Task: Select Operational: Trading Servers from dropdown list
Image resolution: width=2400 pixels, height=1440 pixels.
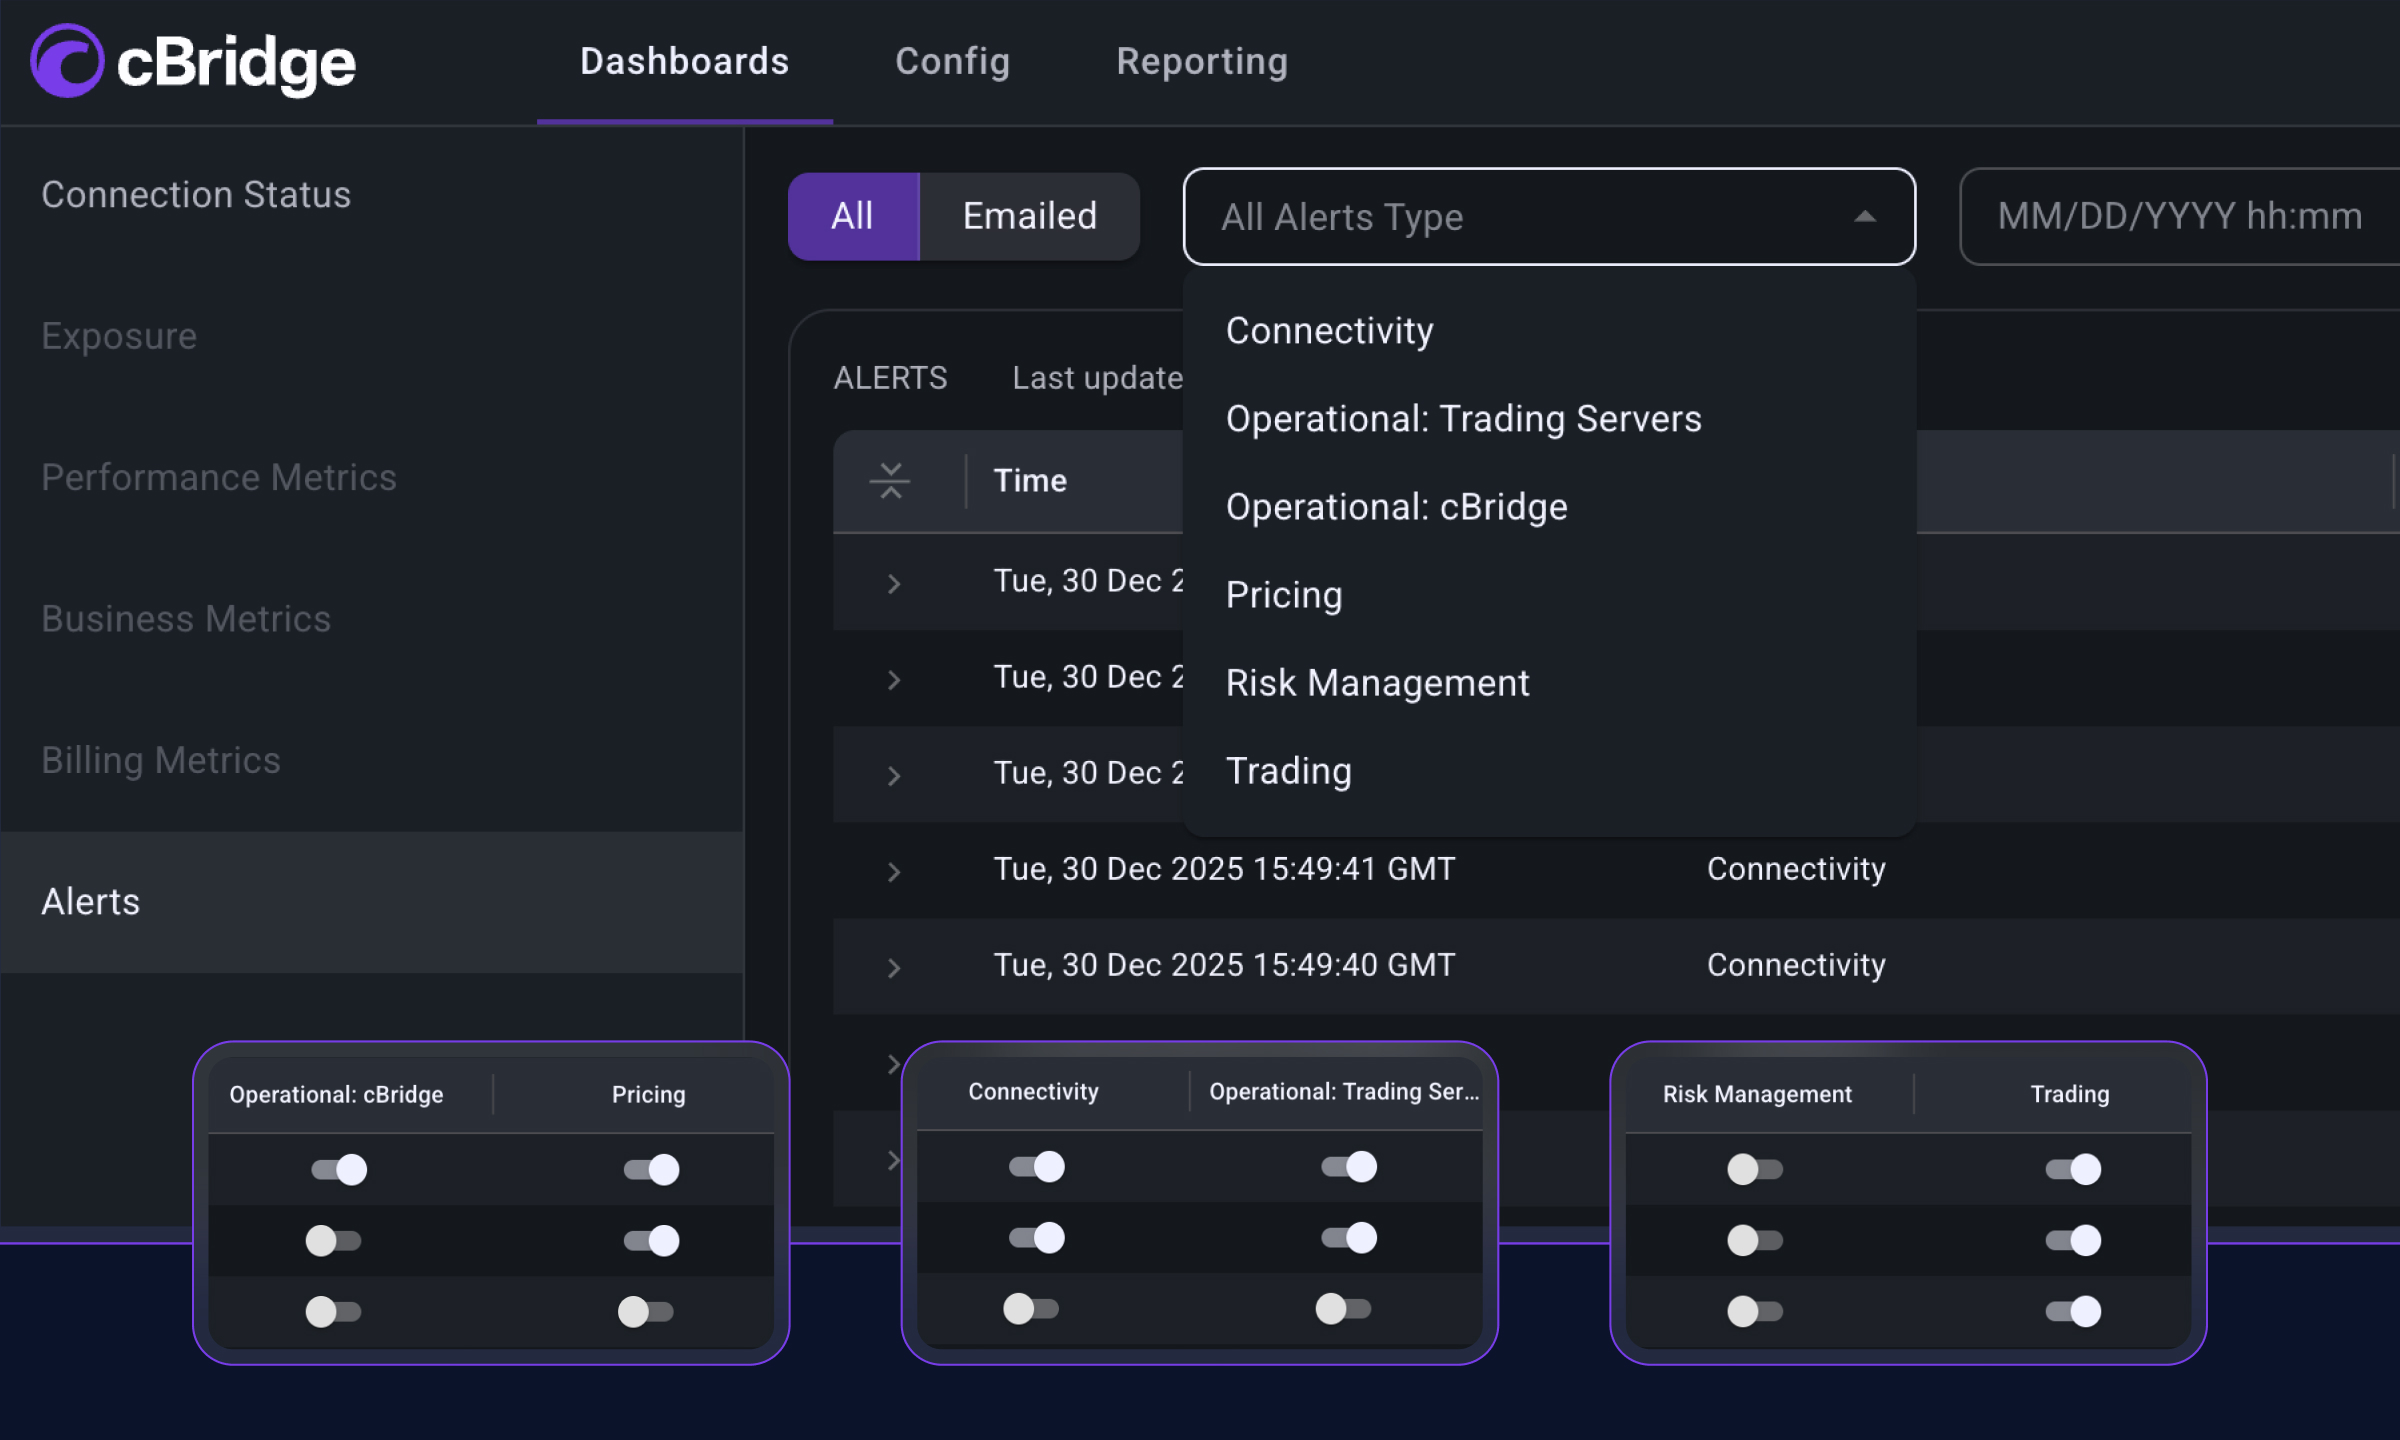Action: [1463, 419]
